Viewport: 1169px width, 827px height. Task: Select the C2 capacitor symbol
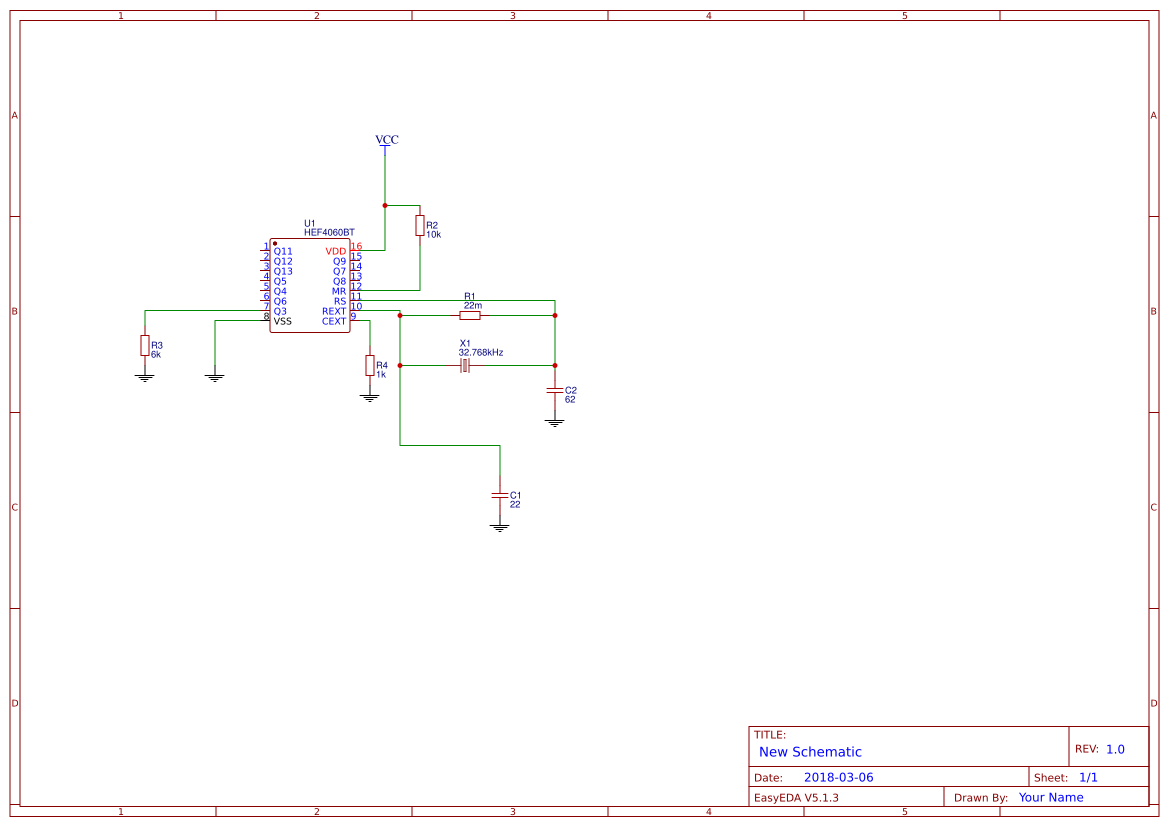[555, 390]
